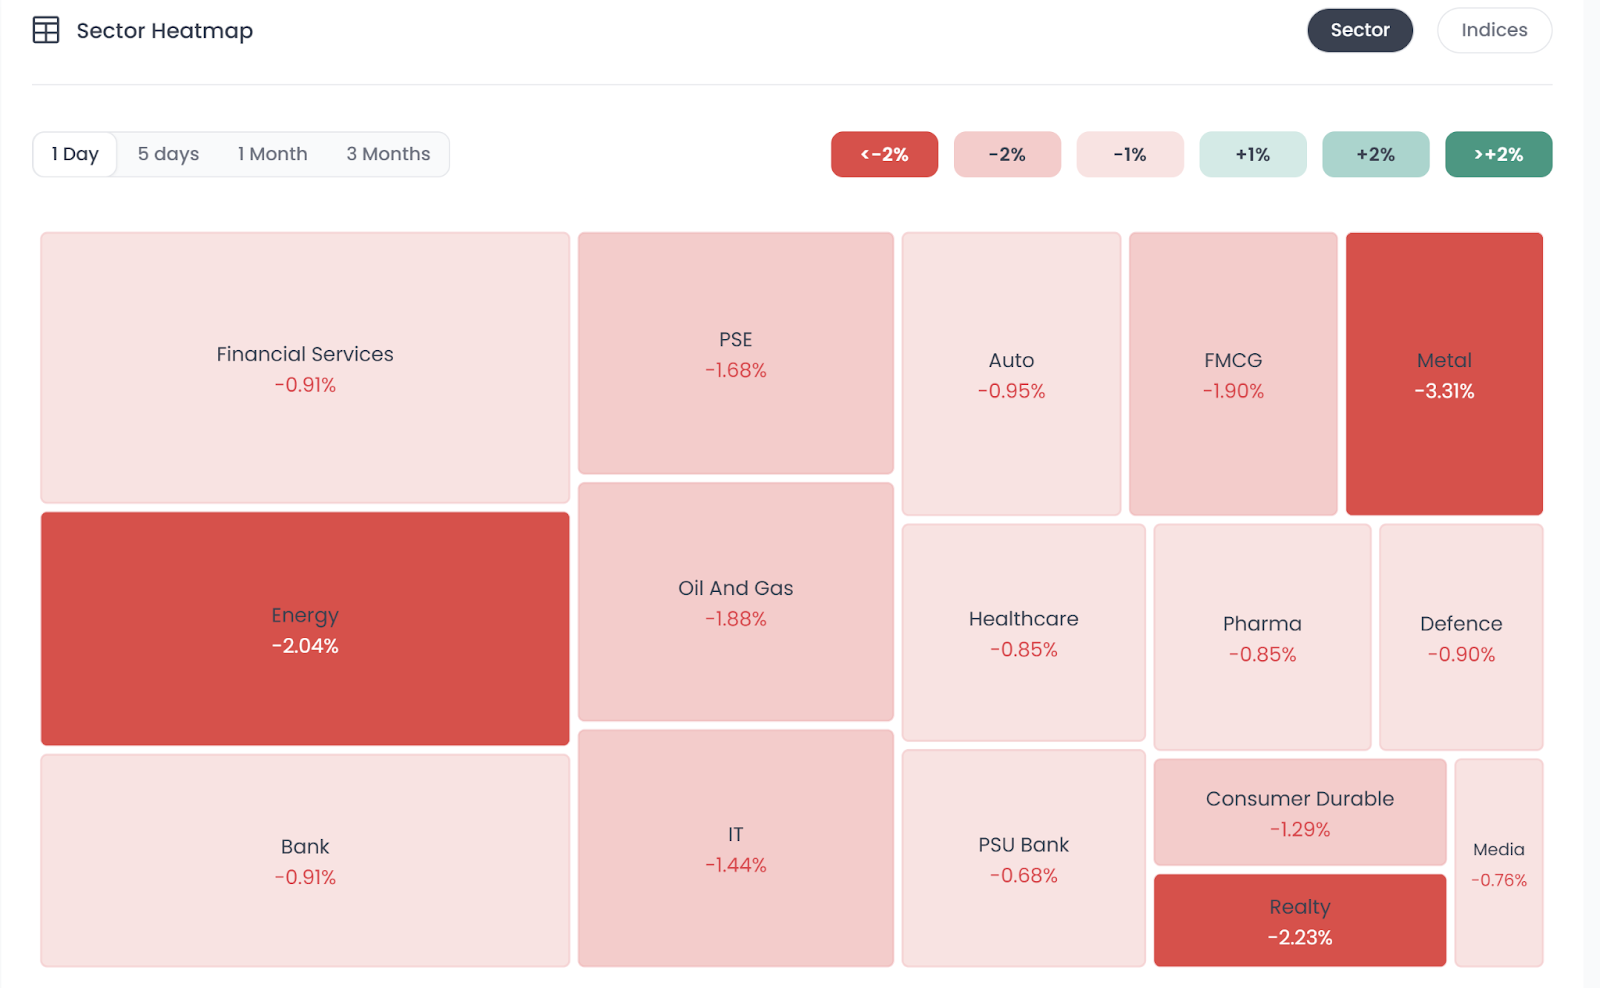Image resolution: width=1600 pixels, height=988 pixels.
Task: Click the +1% legend swatch
Action: pos(1252,154)
